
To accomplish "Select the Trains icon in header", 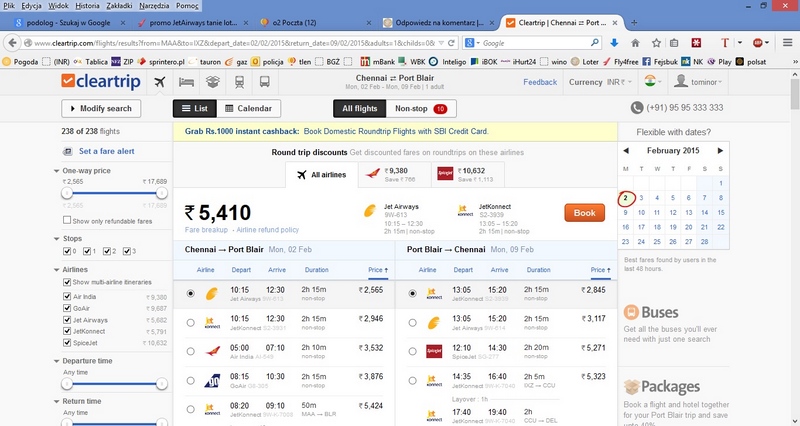I will [x=239, y=82].
